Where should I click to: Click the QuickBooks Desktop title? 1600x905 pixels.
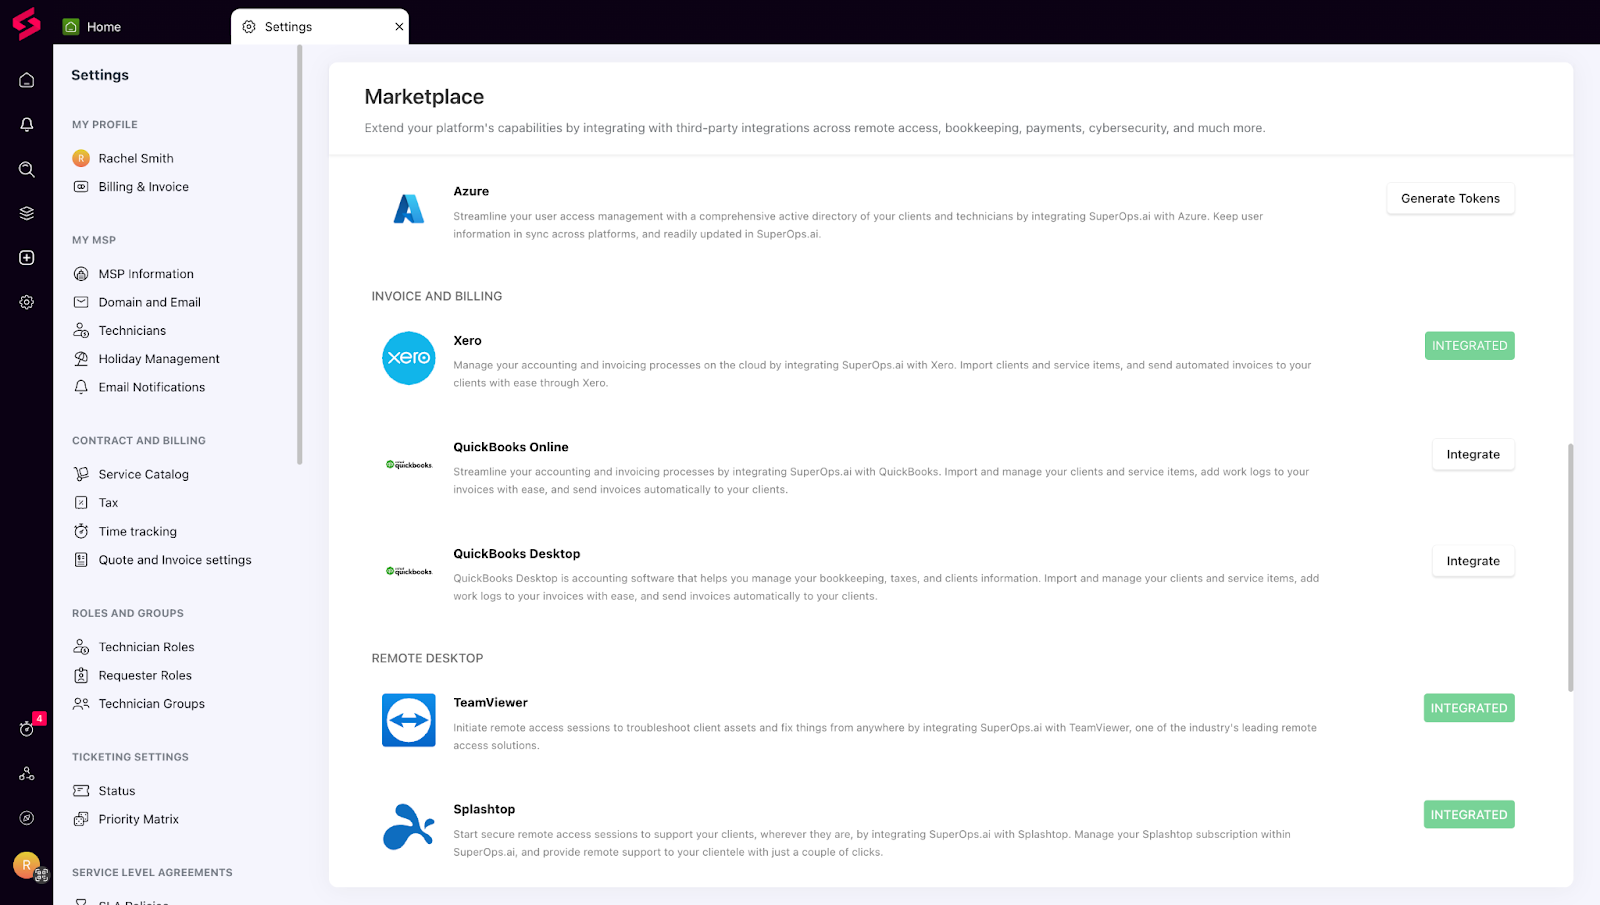[x=517, y=554]
